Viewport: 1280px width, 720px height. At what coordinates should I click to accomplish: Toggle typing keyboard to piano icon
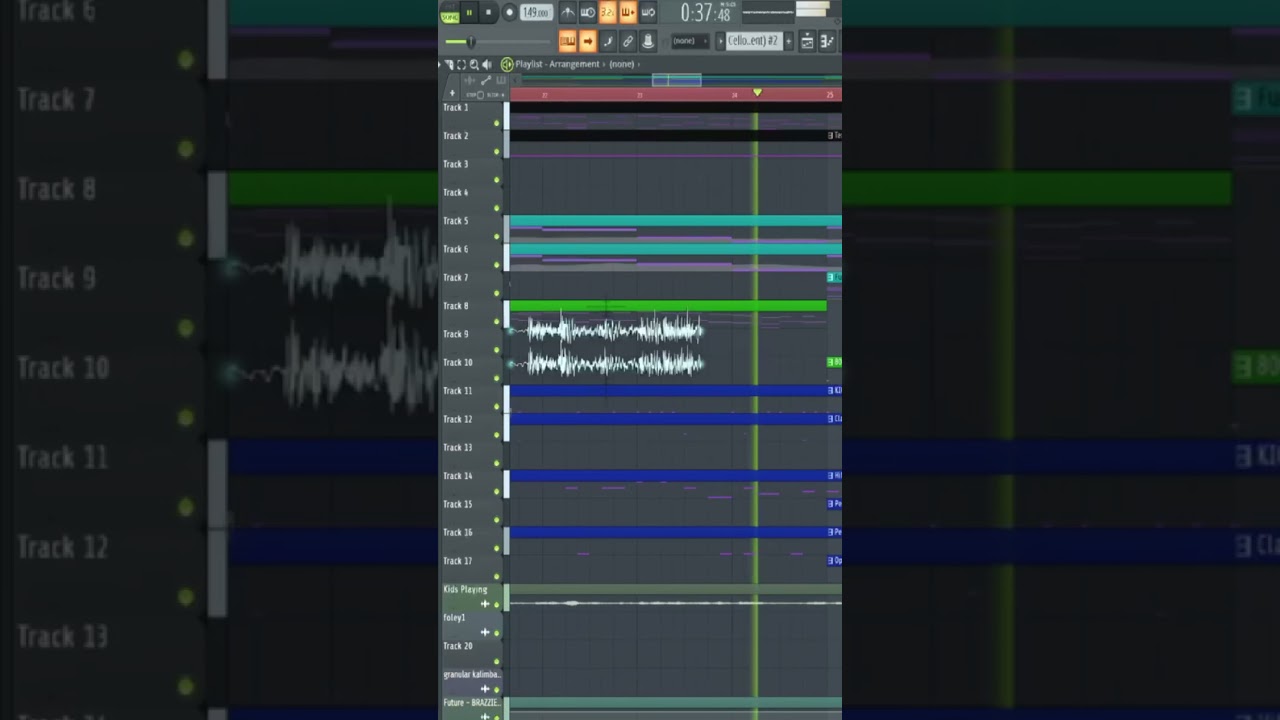click(567, 41)
